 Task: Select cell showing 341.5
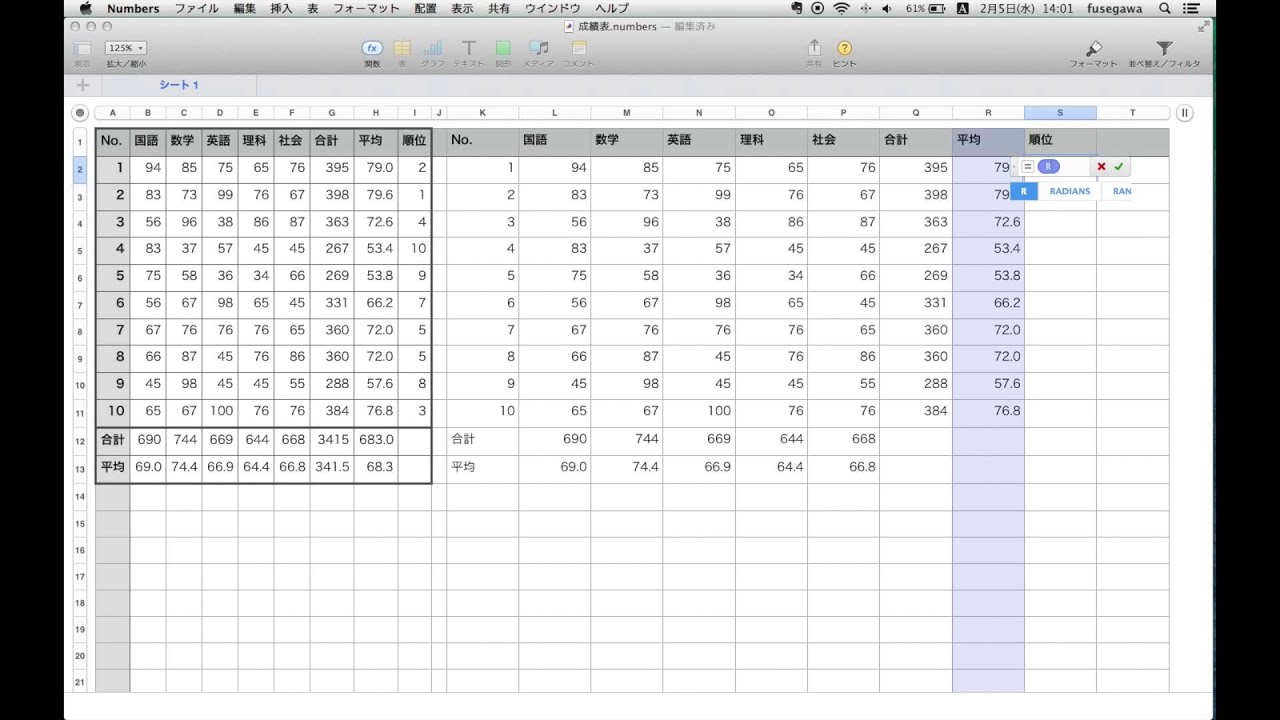click(x=332, y=467)
